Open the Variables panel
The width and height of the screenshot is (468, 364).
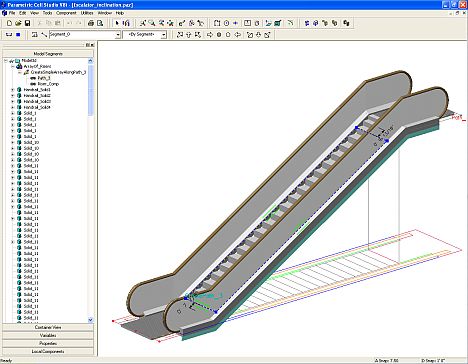[x=48, y=335]
